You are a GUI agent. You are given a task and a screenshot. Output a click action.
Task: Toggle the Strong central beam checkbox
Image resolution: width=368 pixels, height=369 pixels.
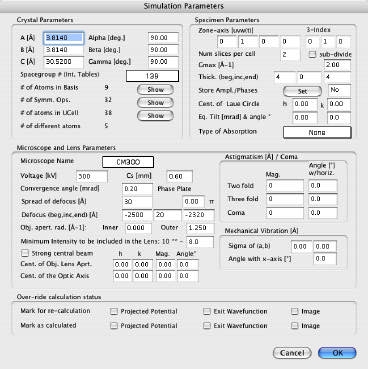(25, 254)
